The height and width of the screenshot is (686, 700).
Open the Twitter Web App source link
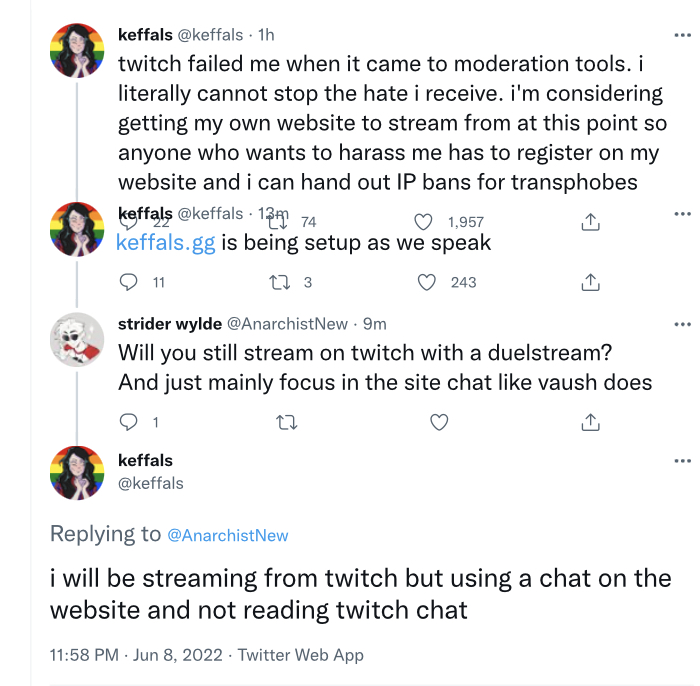pos(300,655)
